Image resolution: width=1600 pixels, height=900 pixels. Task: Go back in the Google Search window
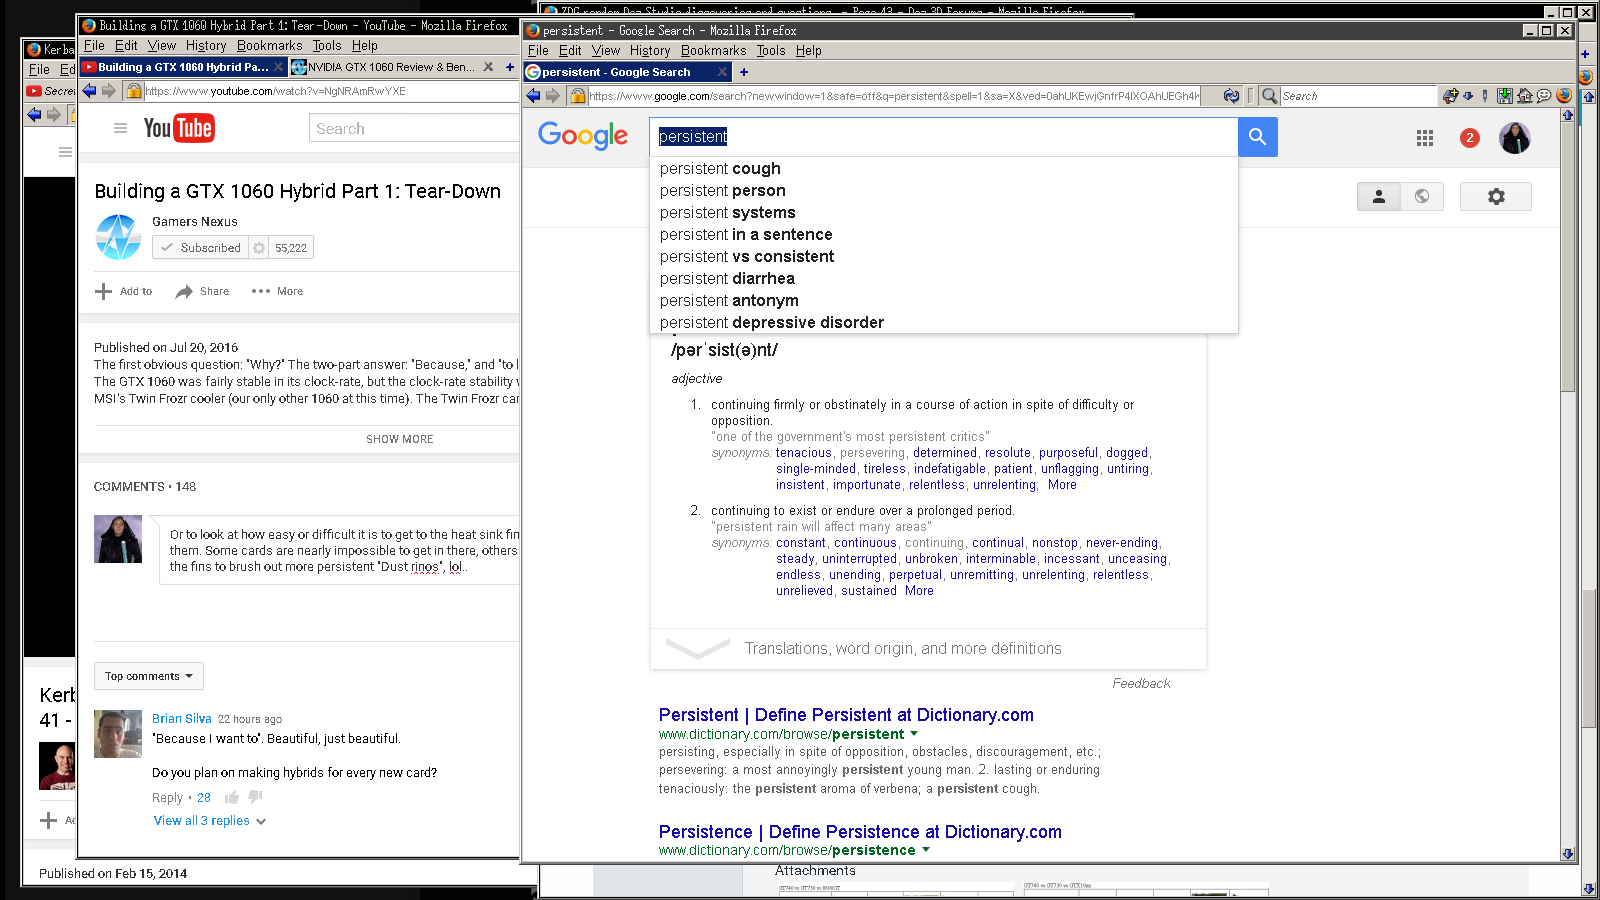[533, 96]
